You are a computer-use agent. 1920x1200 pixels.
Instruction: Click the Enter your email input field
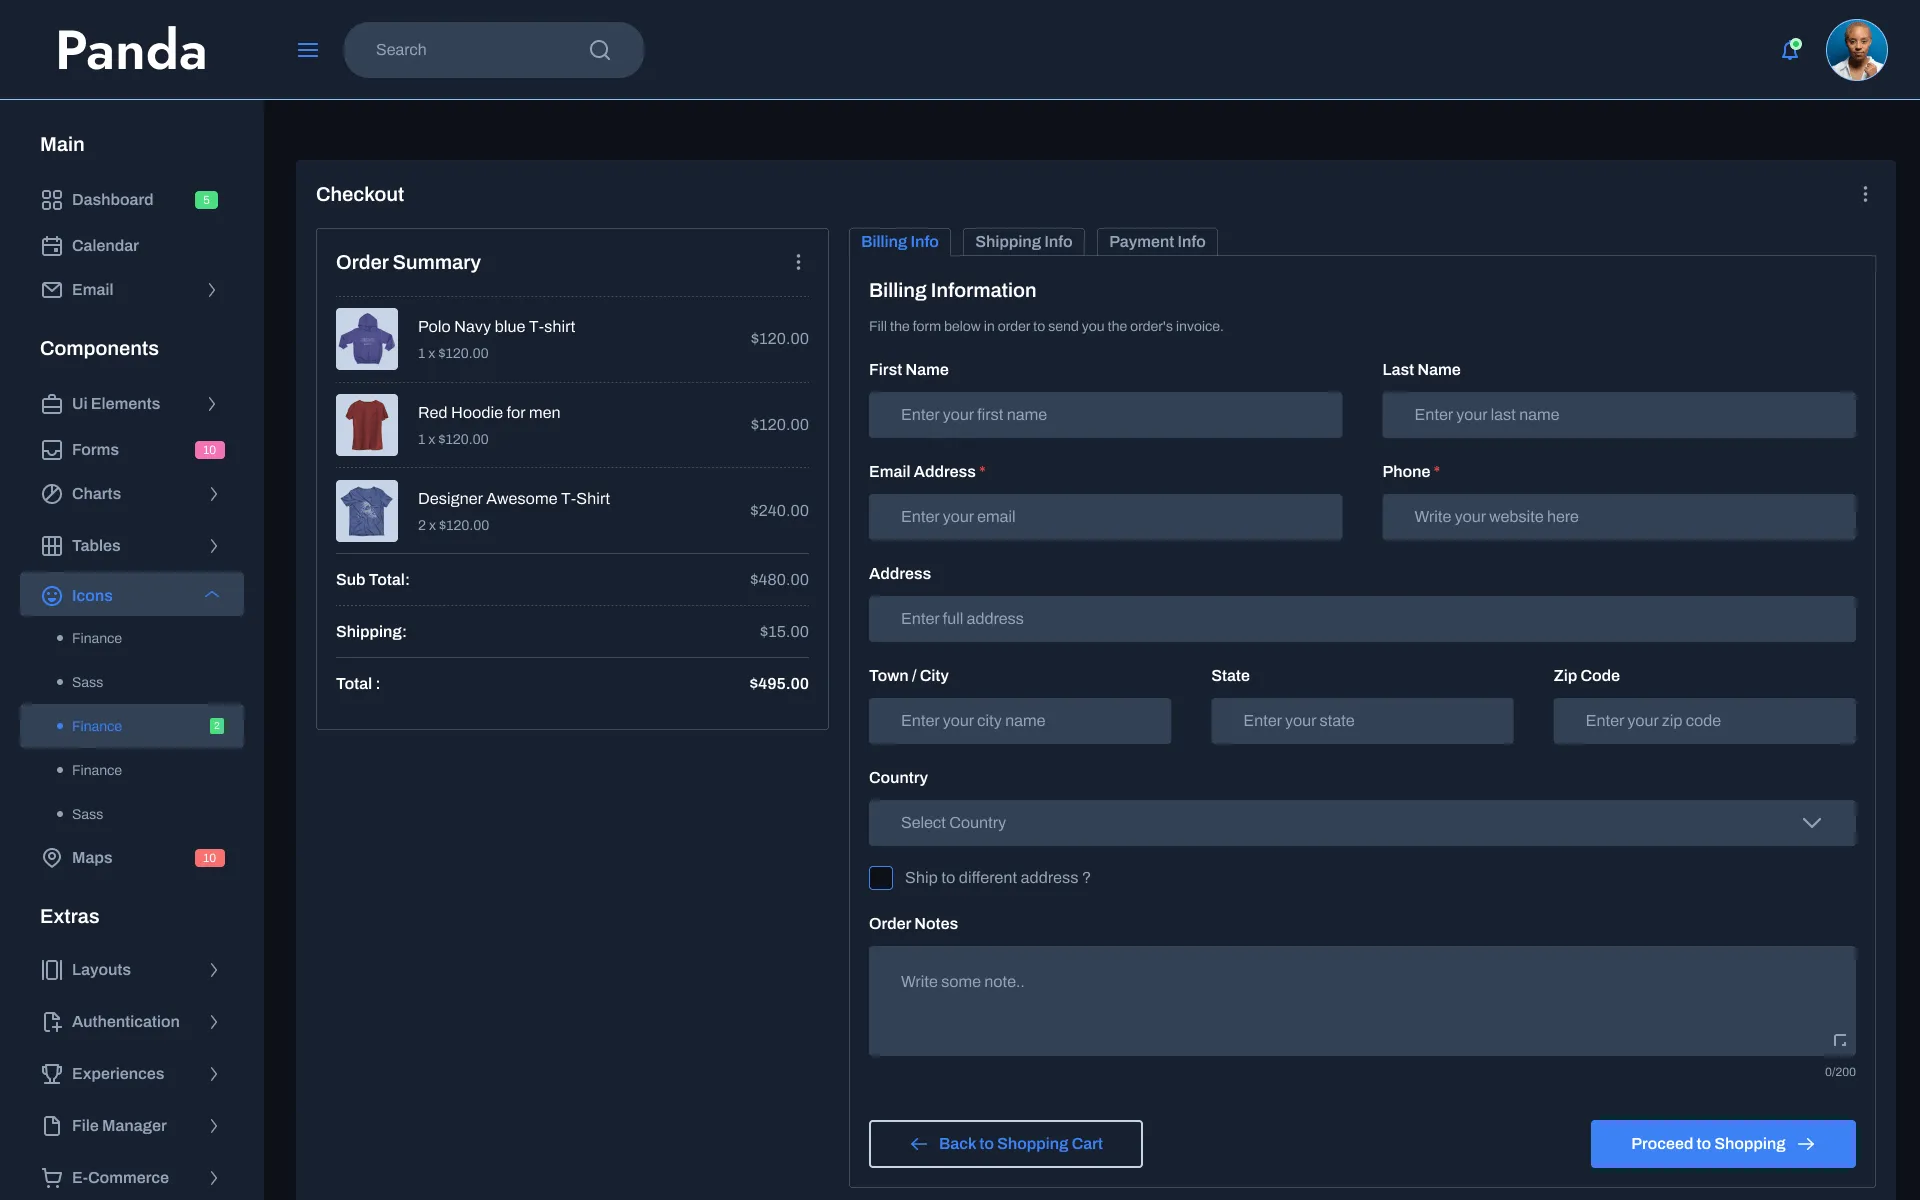click(x=1104, y=516)
